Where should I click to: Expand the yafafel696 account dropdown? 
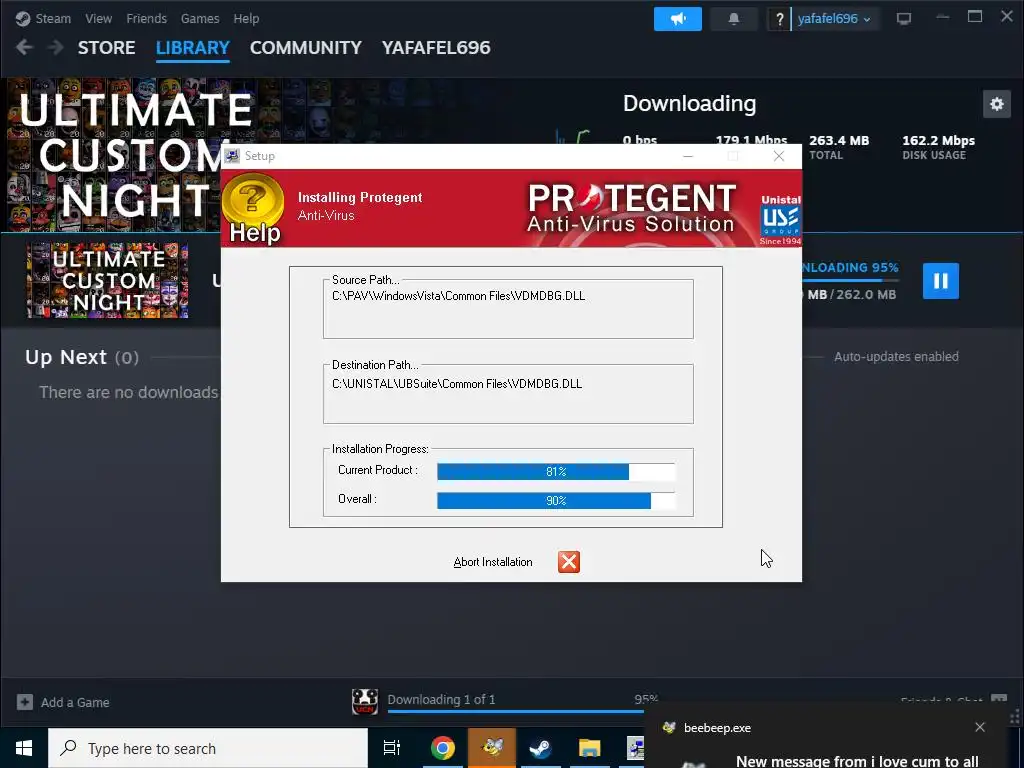[834, 19]
